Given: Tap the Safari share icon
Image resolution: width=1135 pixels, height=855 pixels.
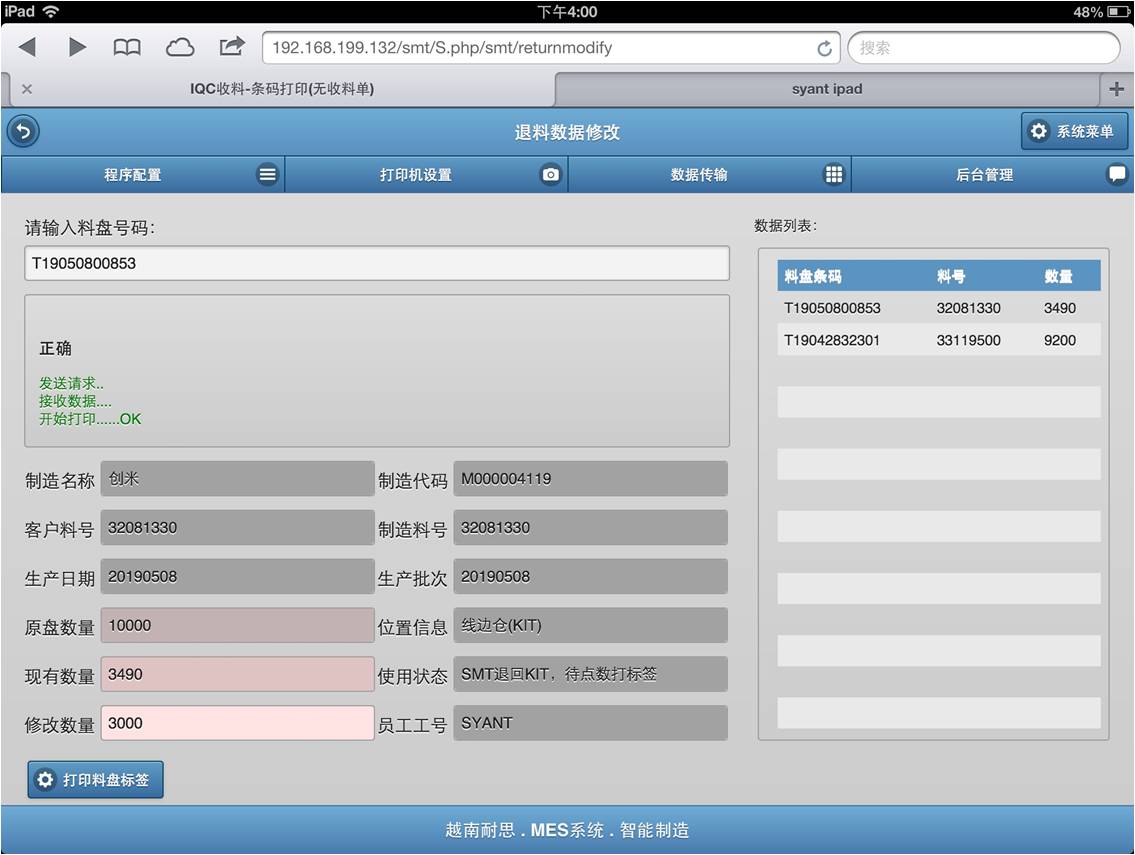Looking at the screenshot, I should (232, 47).
